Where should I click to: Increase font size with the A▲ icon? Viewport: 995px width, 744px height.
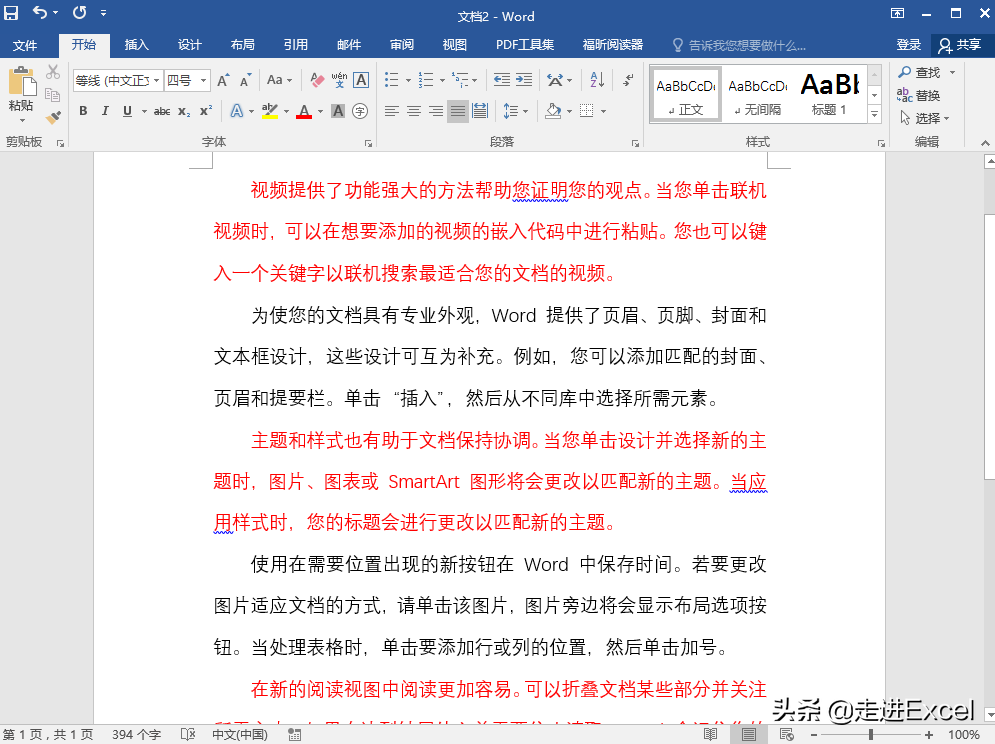(223, 80)
